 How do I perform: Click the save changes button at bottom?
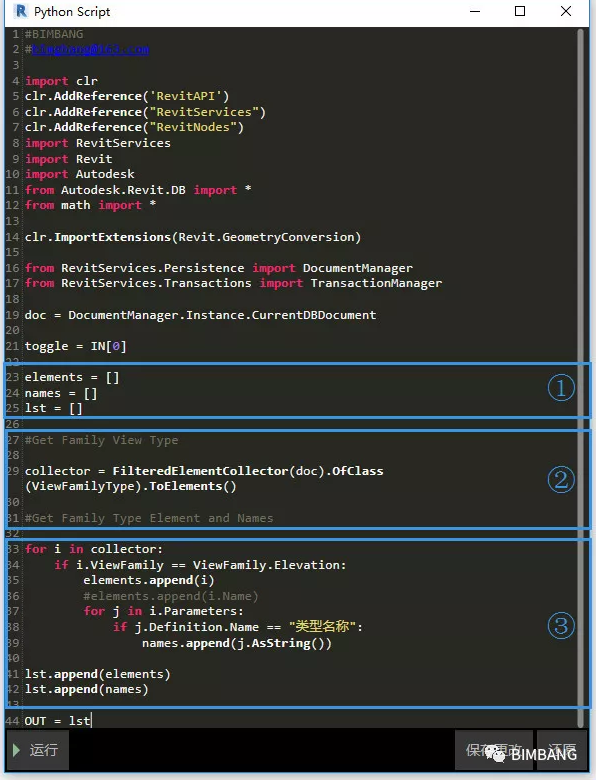494,750
